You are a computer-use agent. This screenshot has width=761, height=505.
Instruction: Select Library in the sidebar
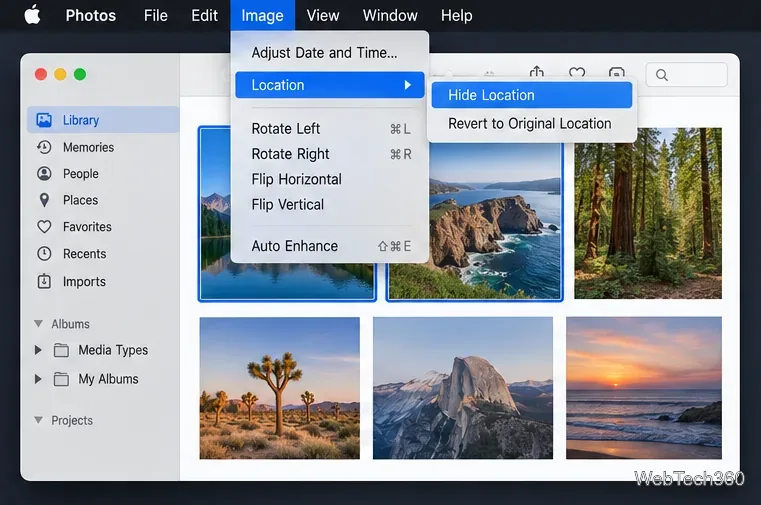(x=103, y=120)
